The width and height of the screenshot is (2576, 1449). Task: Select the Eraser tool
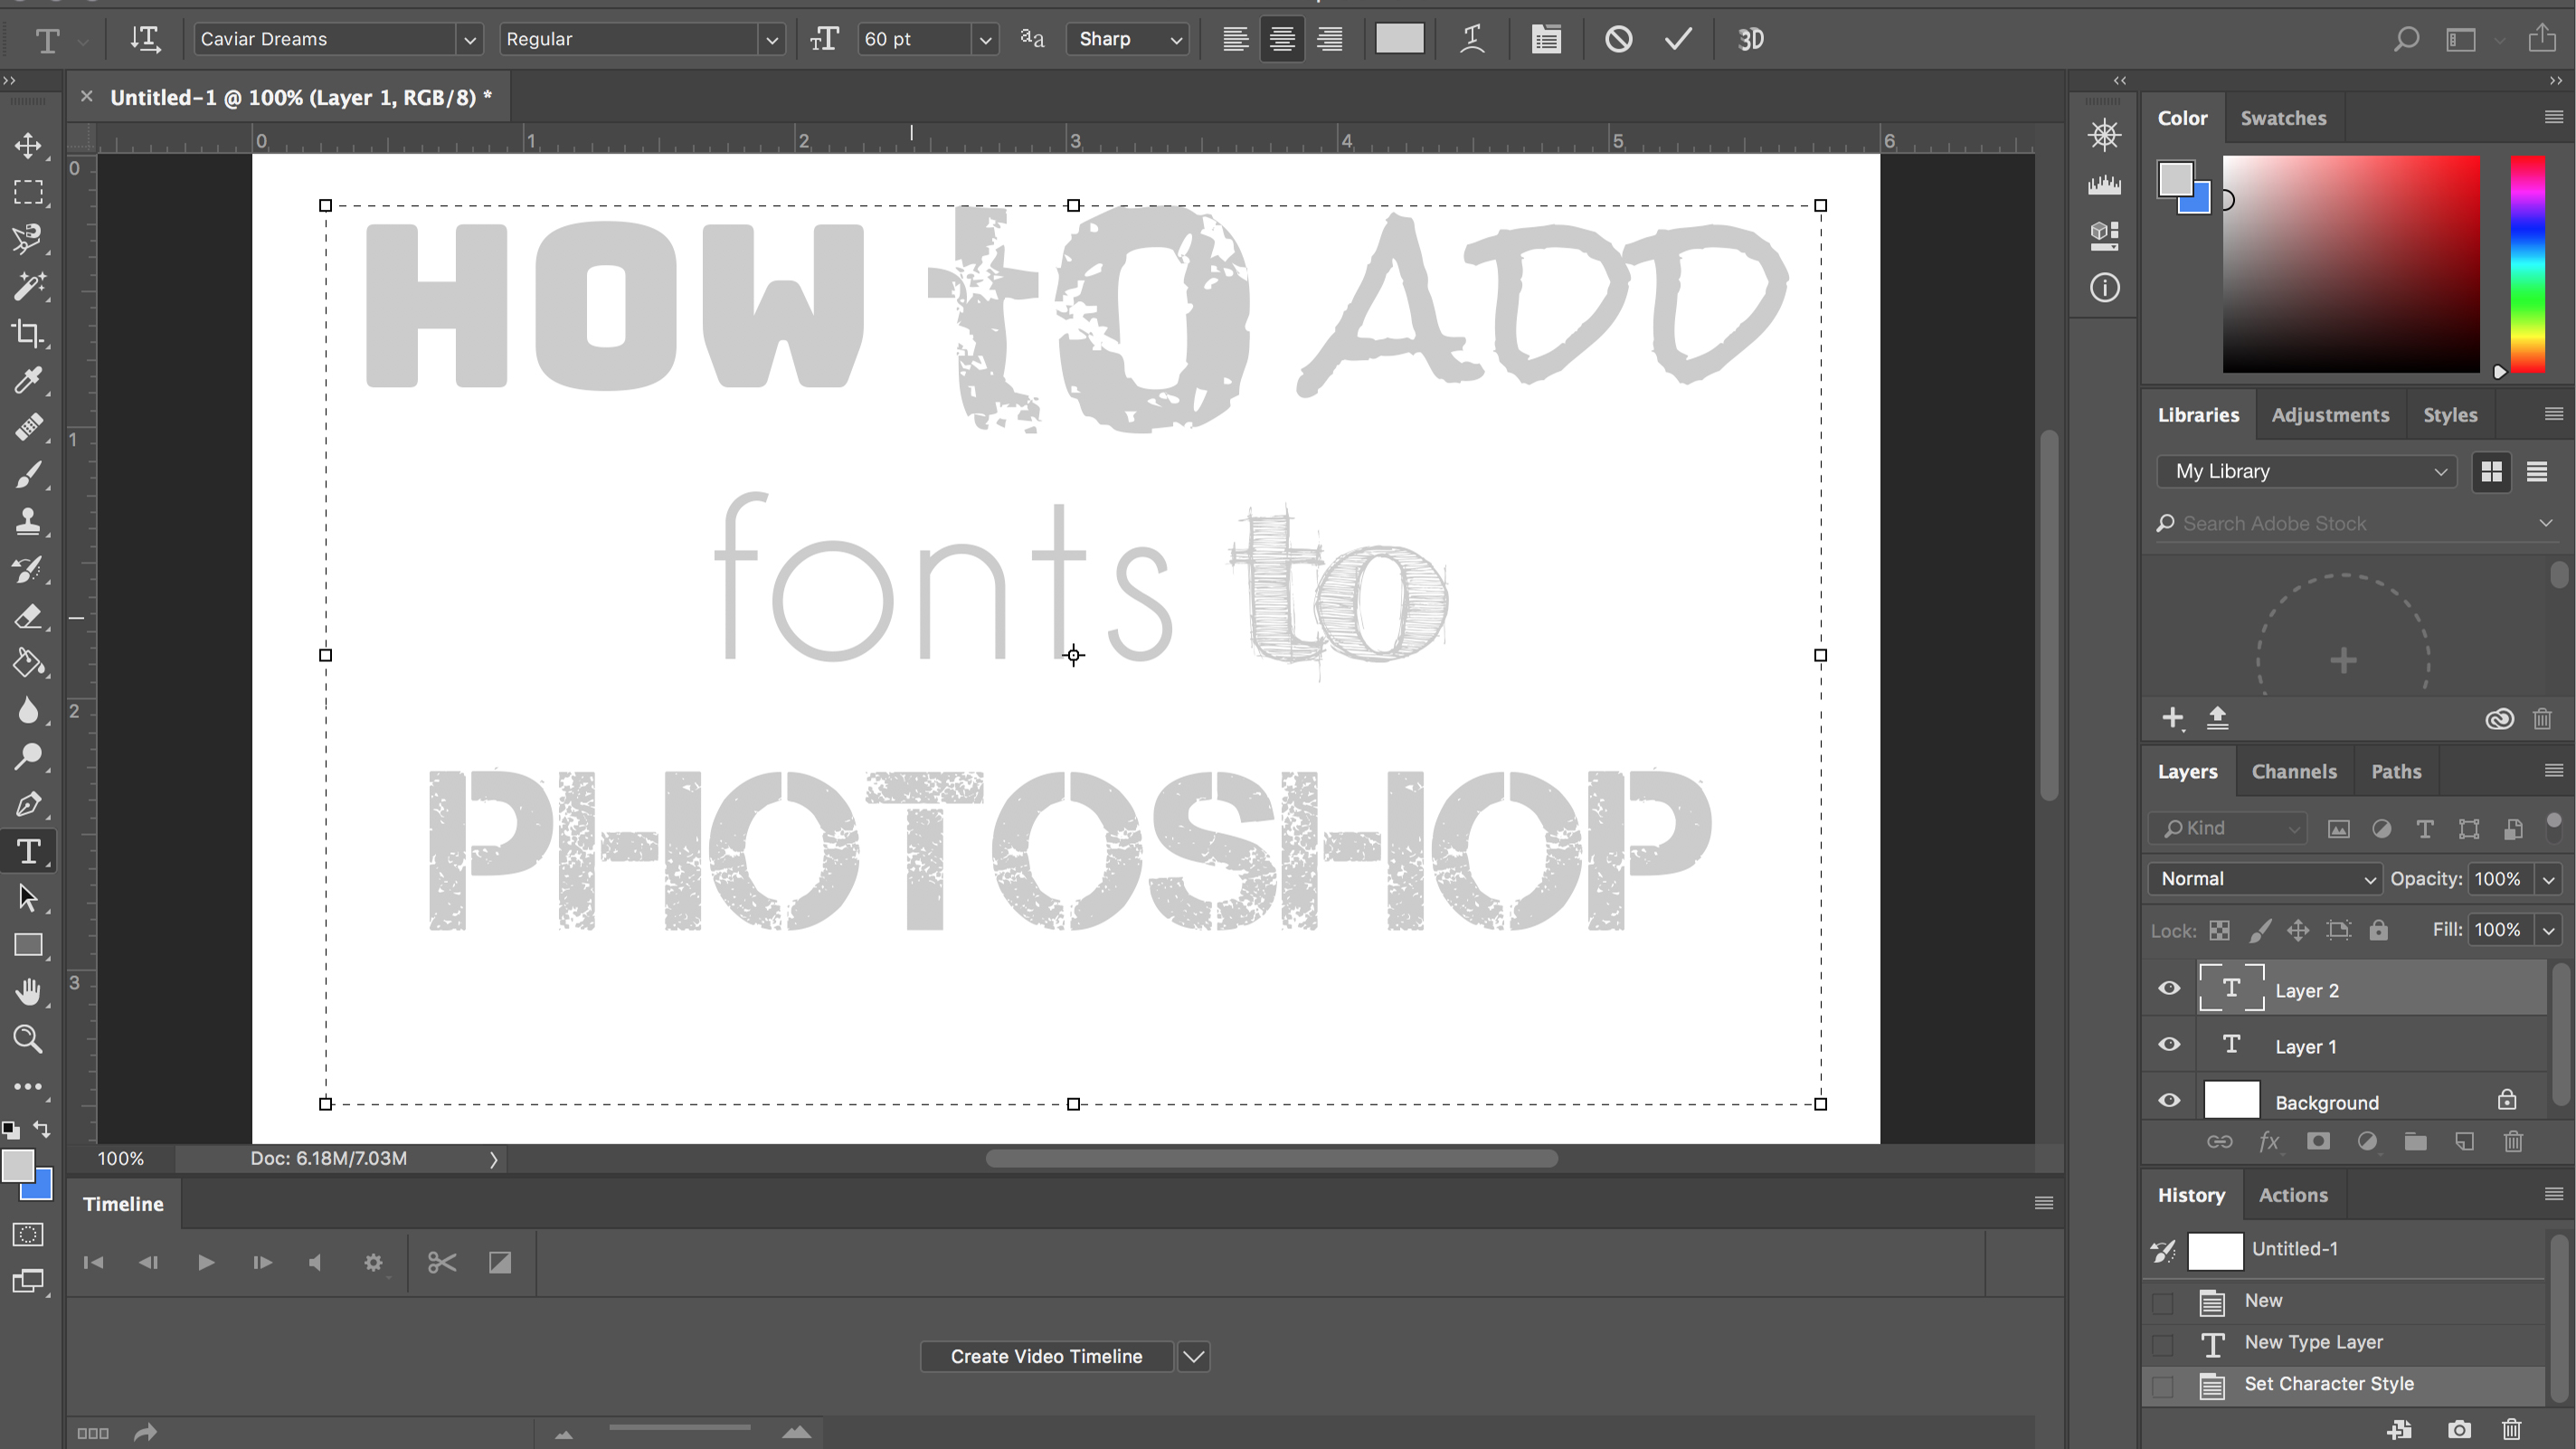click(28, 616)
